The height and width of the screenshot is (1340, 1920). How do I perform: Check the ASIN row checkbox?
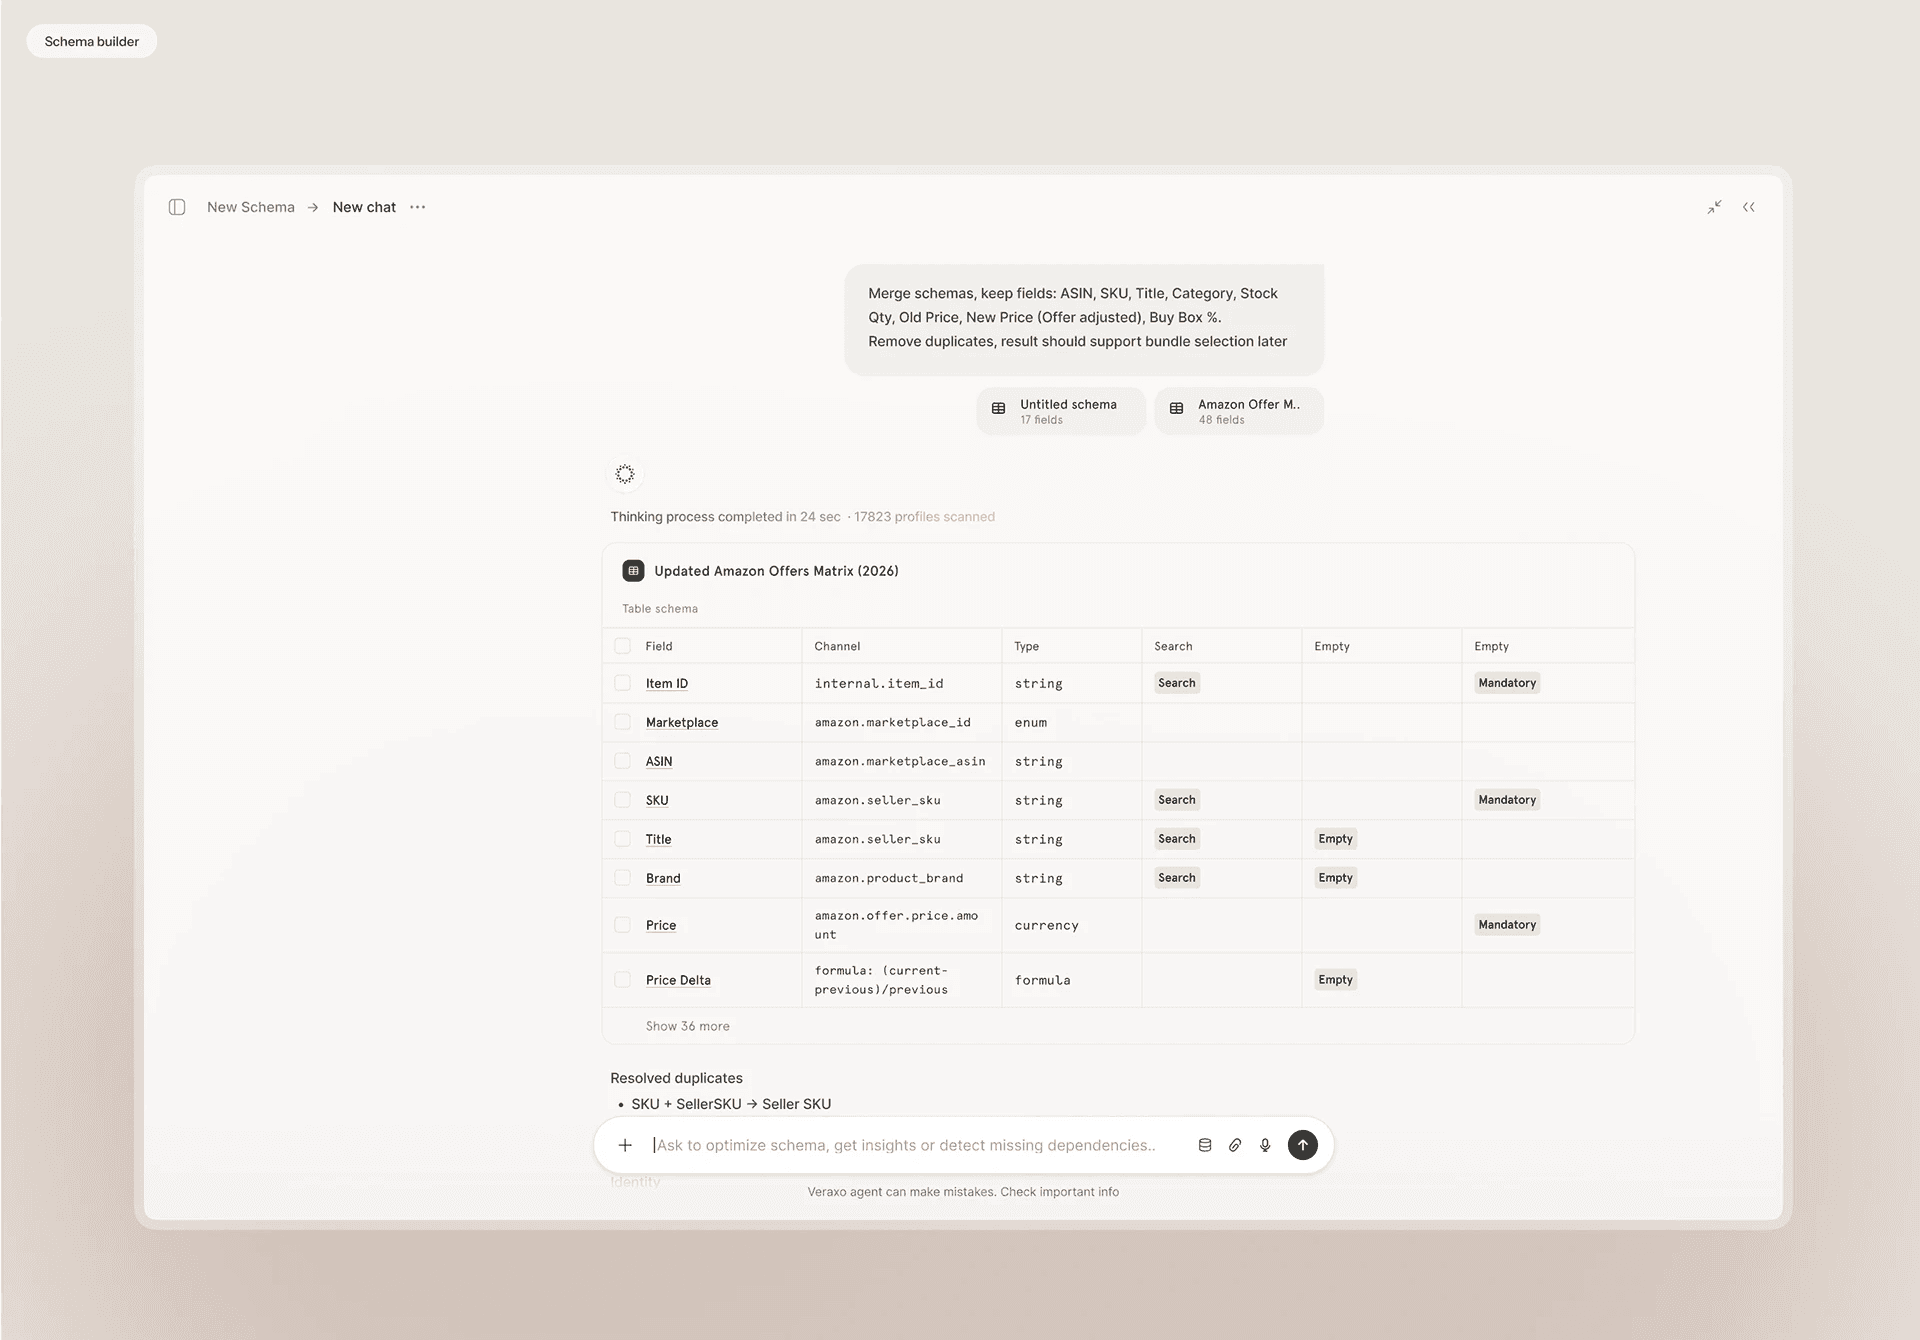(623, 761)
